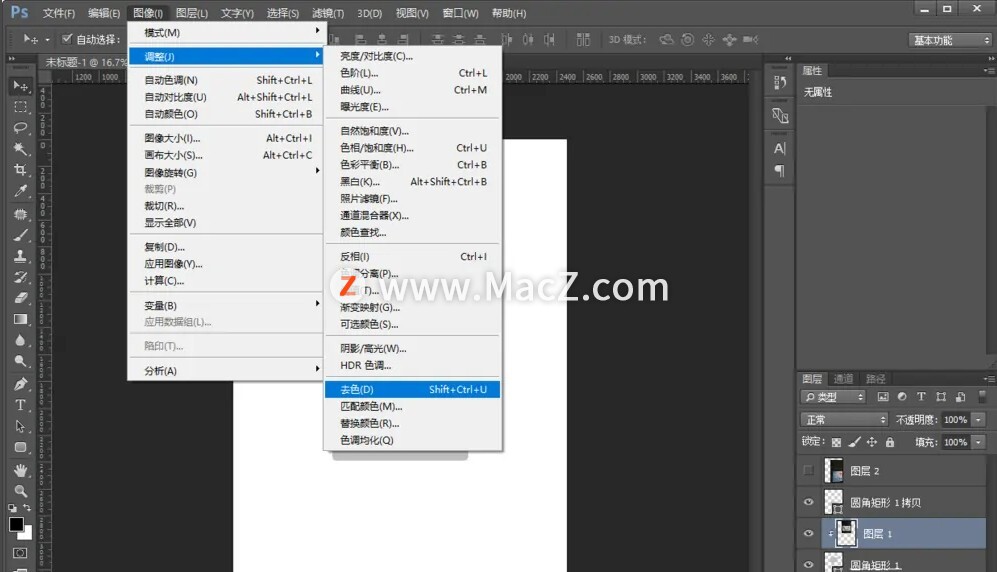The width and height of the screenshot is (997, 572).
Task: Select the 图层 1 layer thumbnail
Action: (847, 534)
